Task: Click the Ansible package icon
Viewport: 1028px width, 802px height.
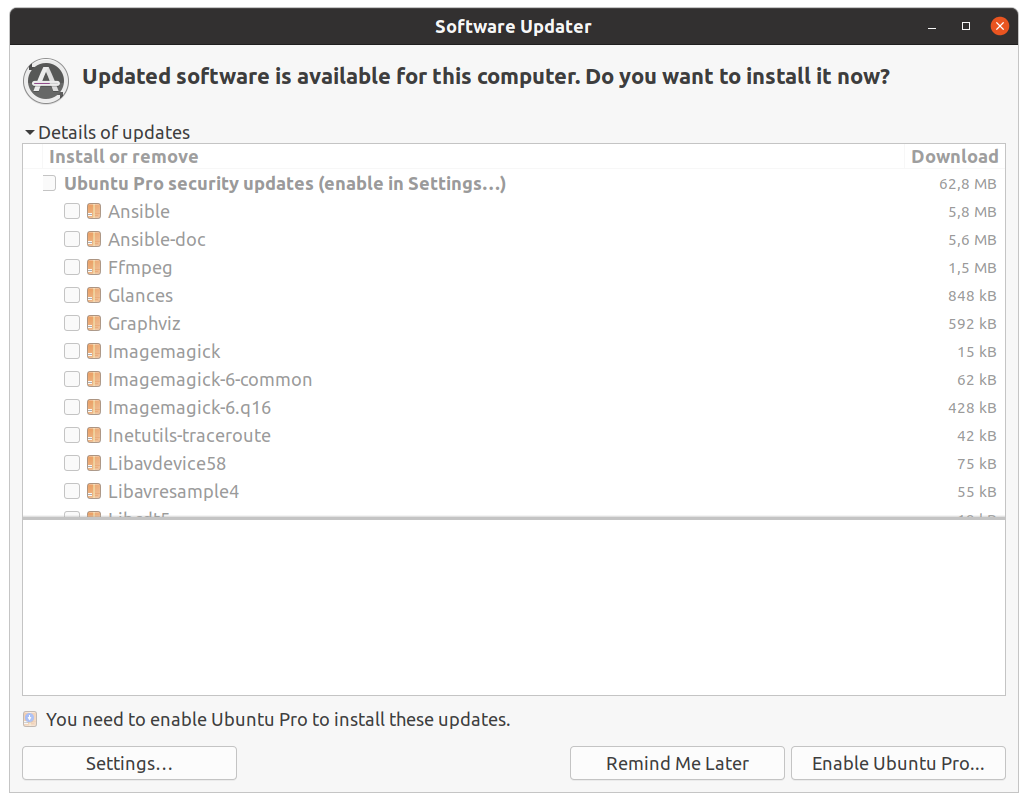Action: [94, 211]
